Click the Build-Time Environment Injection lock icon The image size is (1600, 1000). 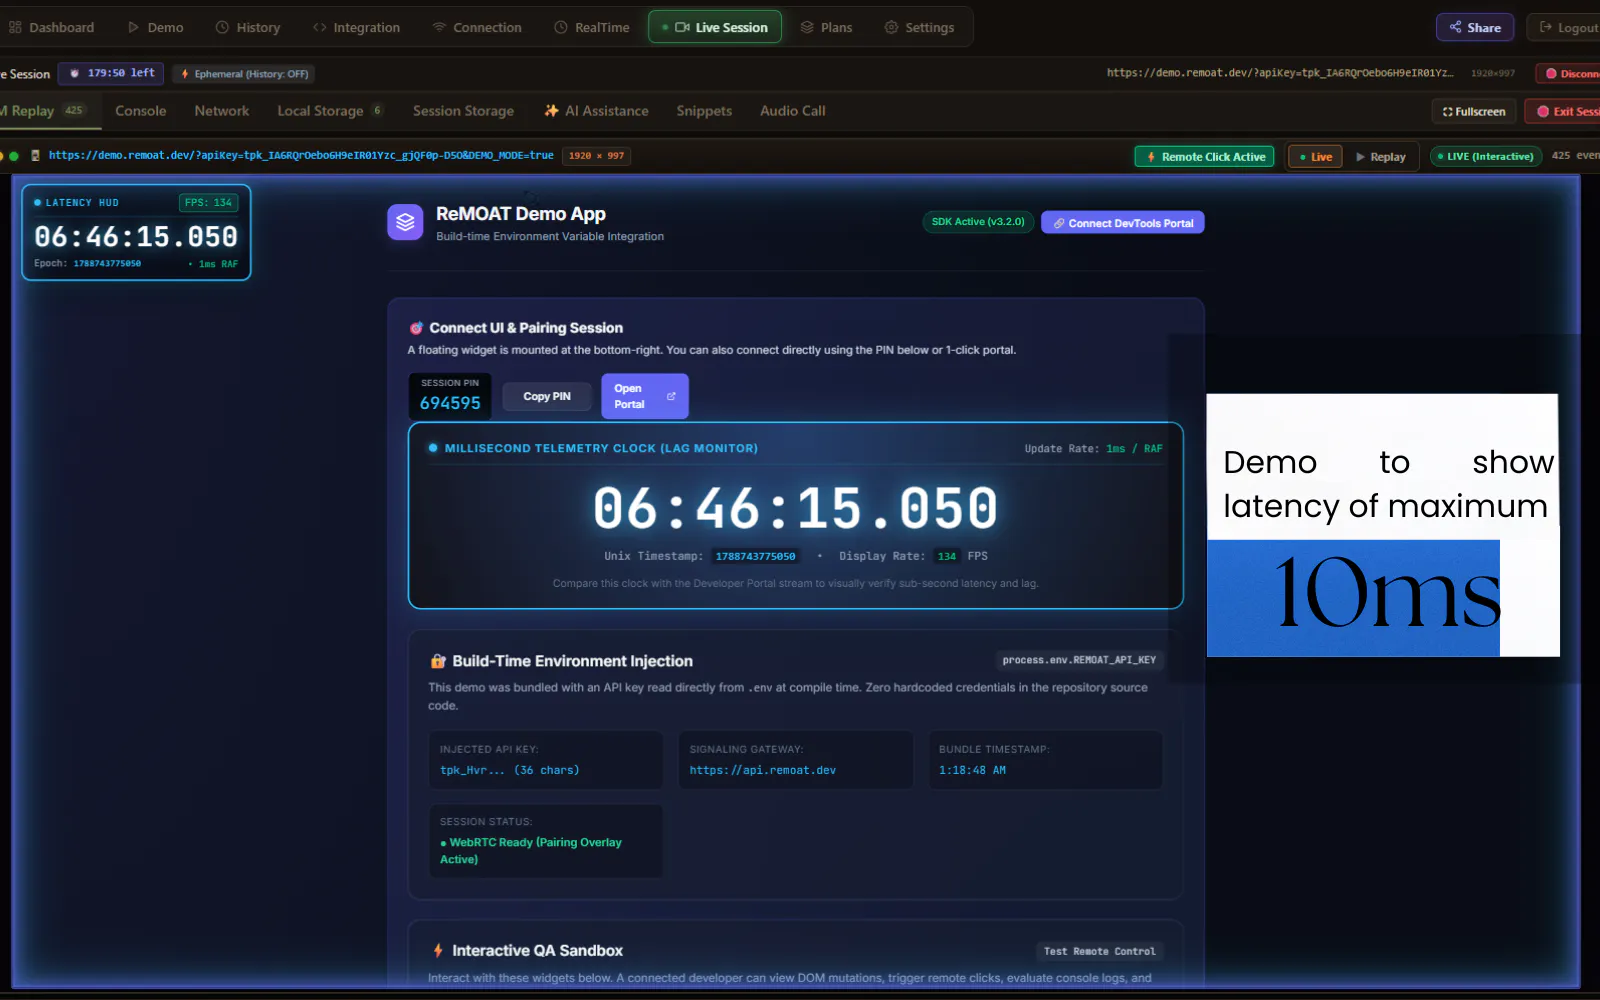click(438, 661)
